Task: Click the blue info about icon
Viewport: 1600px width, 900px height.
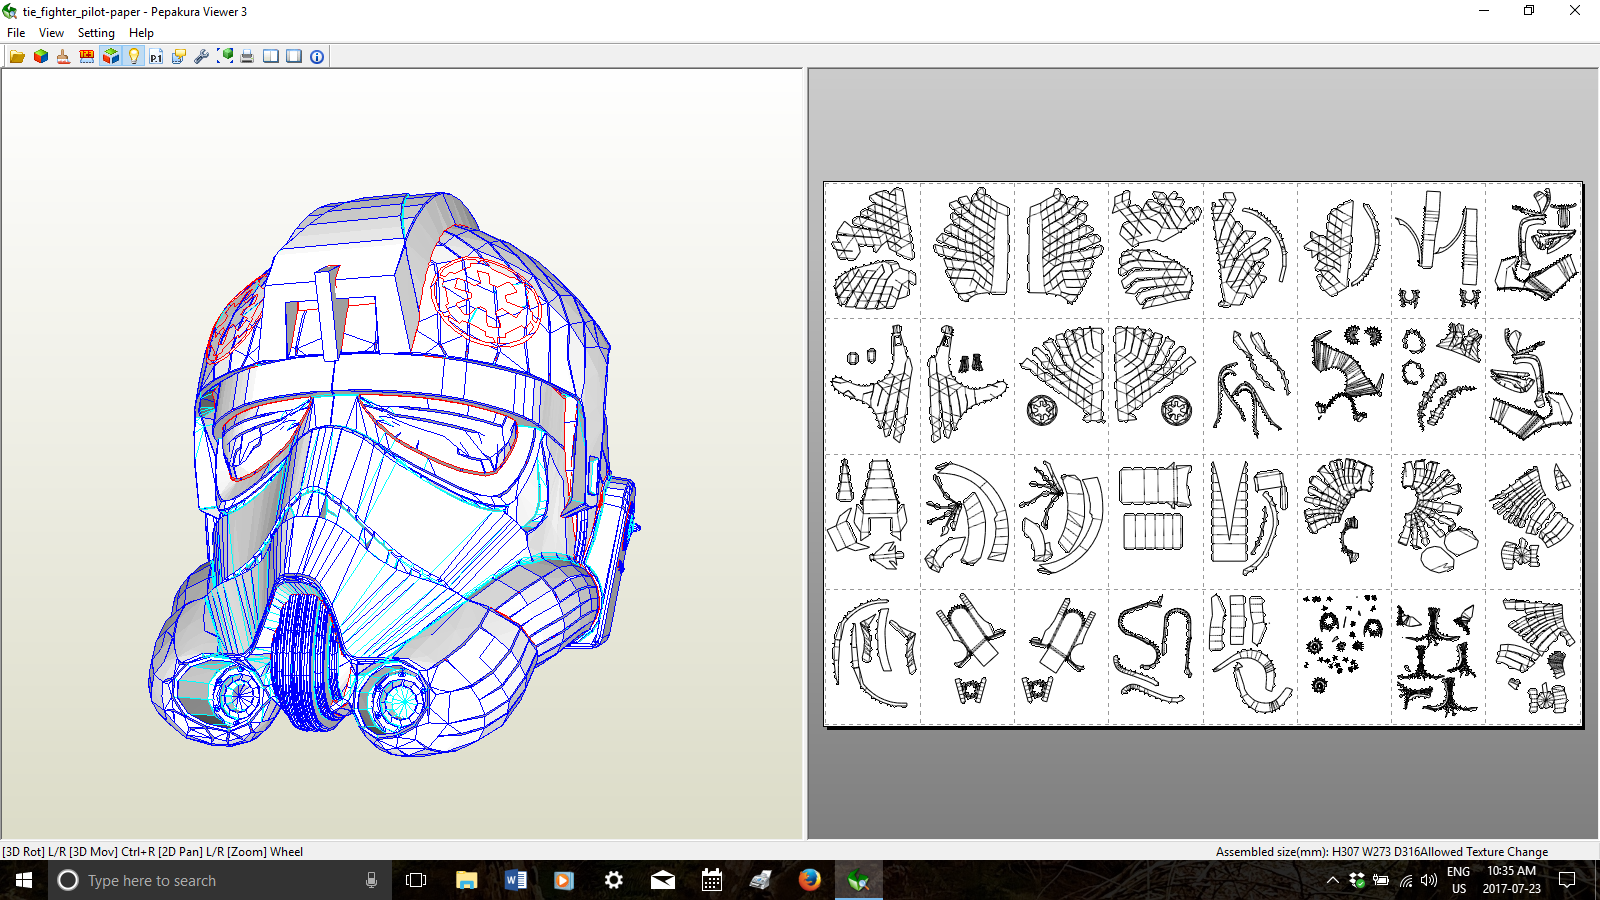Action: [317, 57]
